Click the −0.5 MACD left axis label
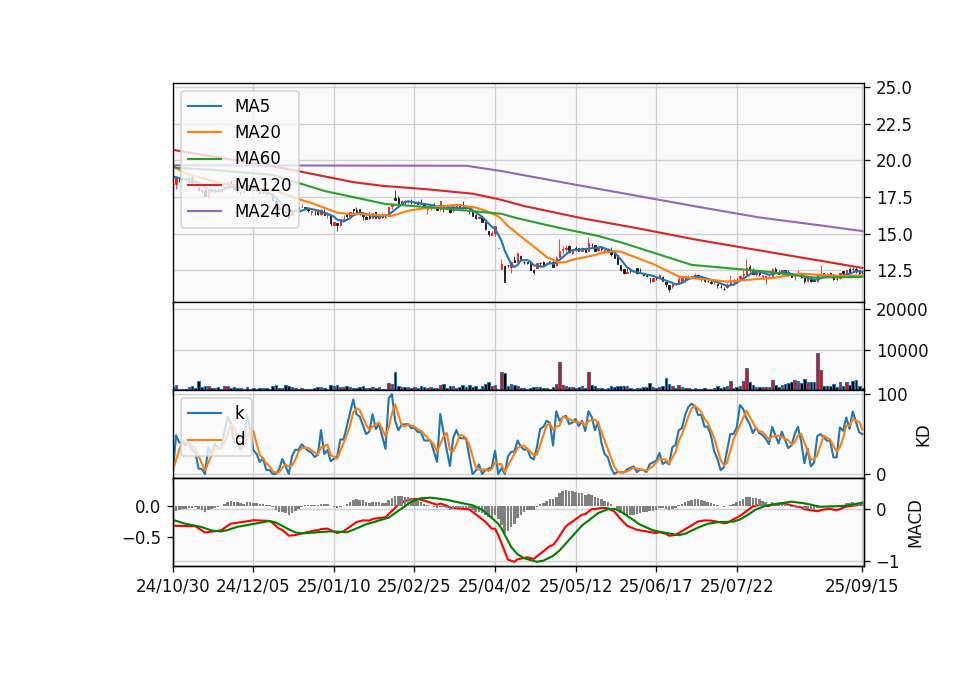Viewport: 960px width, 690px height. coord(141,538)
